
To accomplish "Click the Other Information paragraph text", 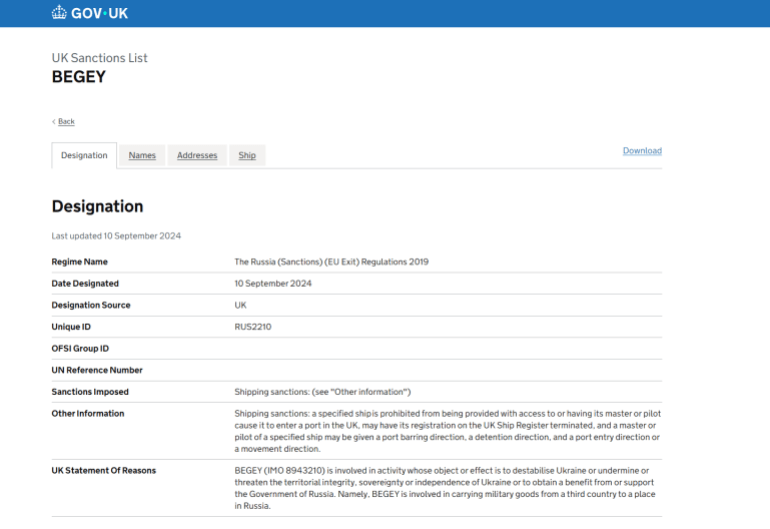I will click(x=447, y=431).
